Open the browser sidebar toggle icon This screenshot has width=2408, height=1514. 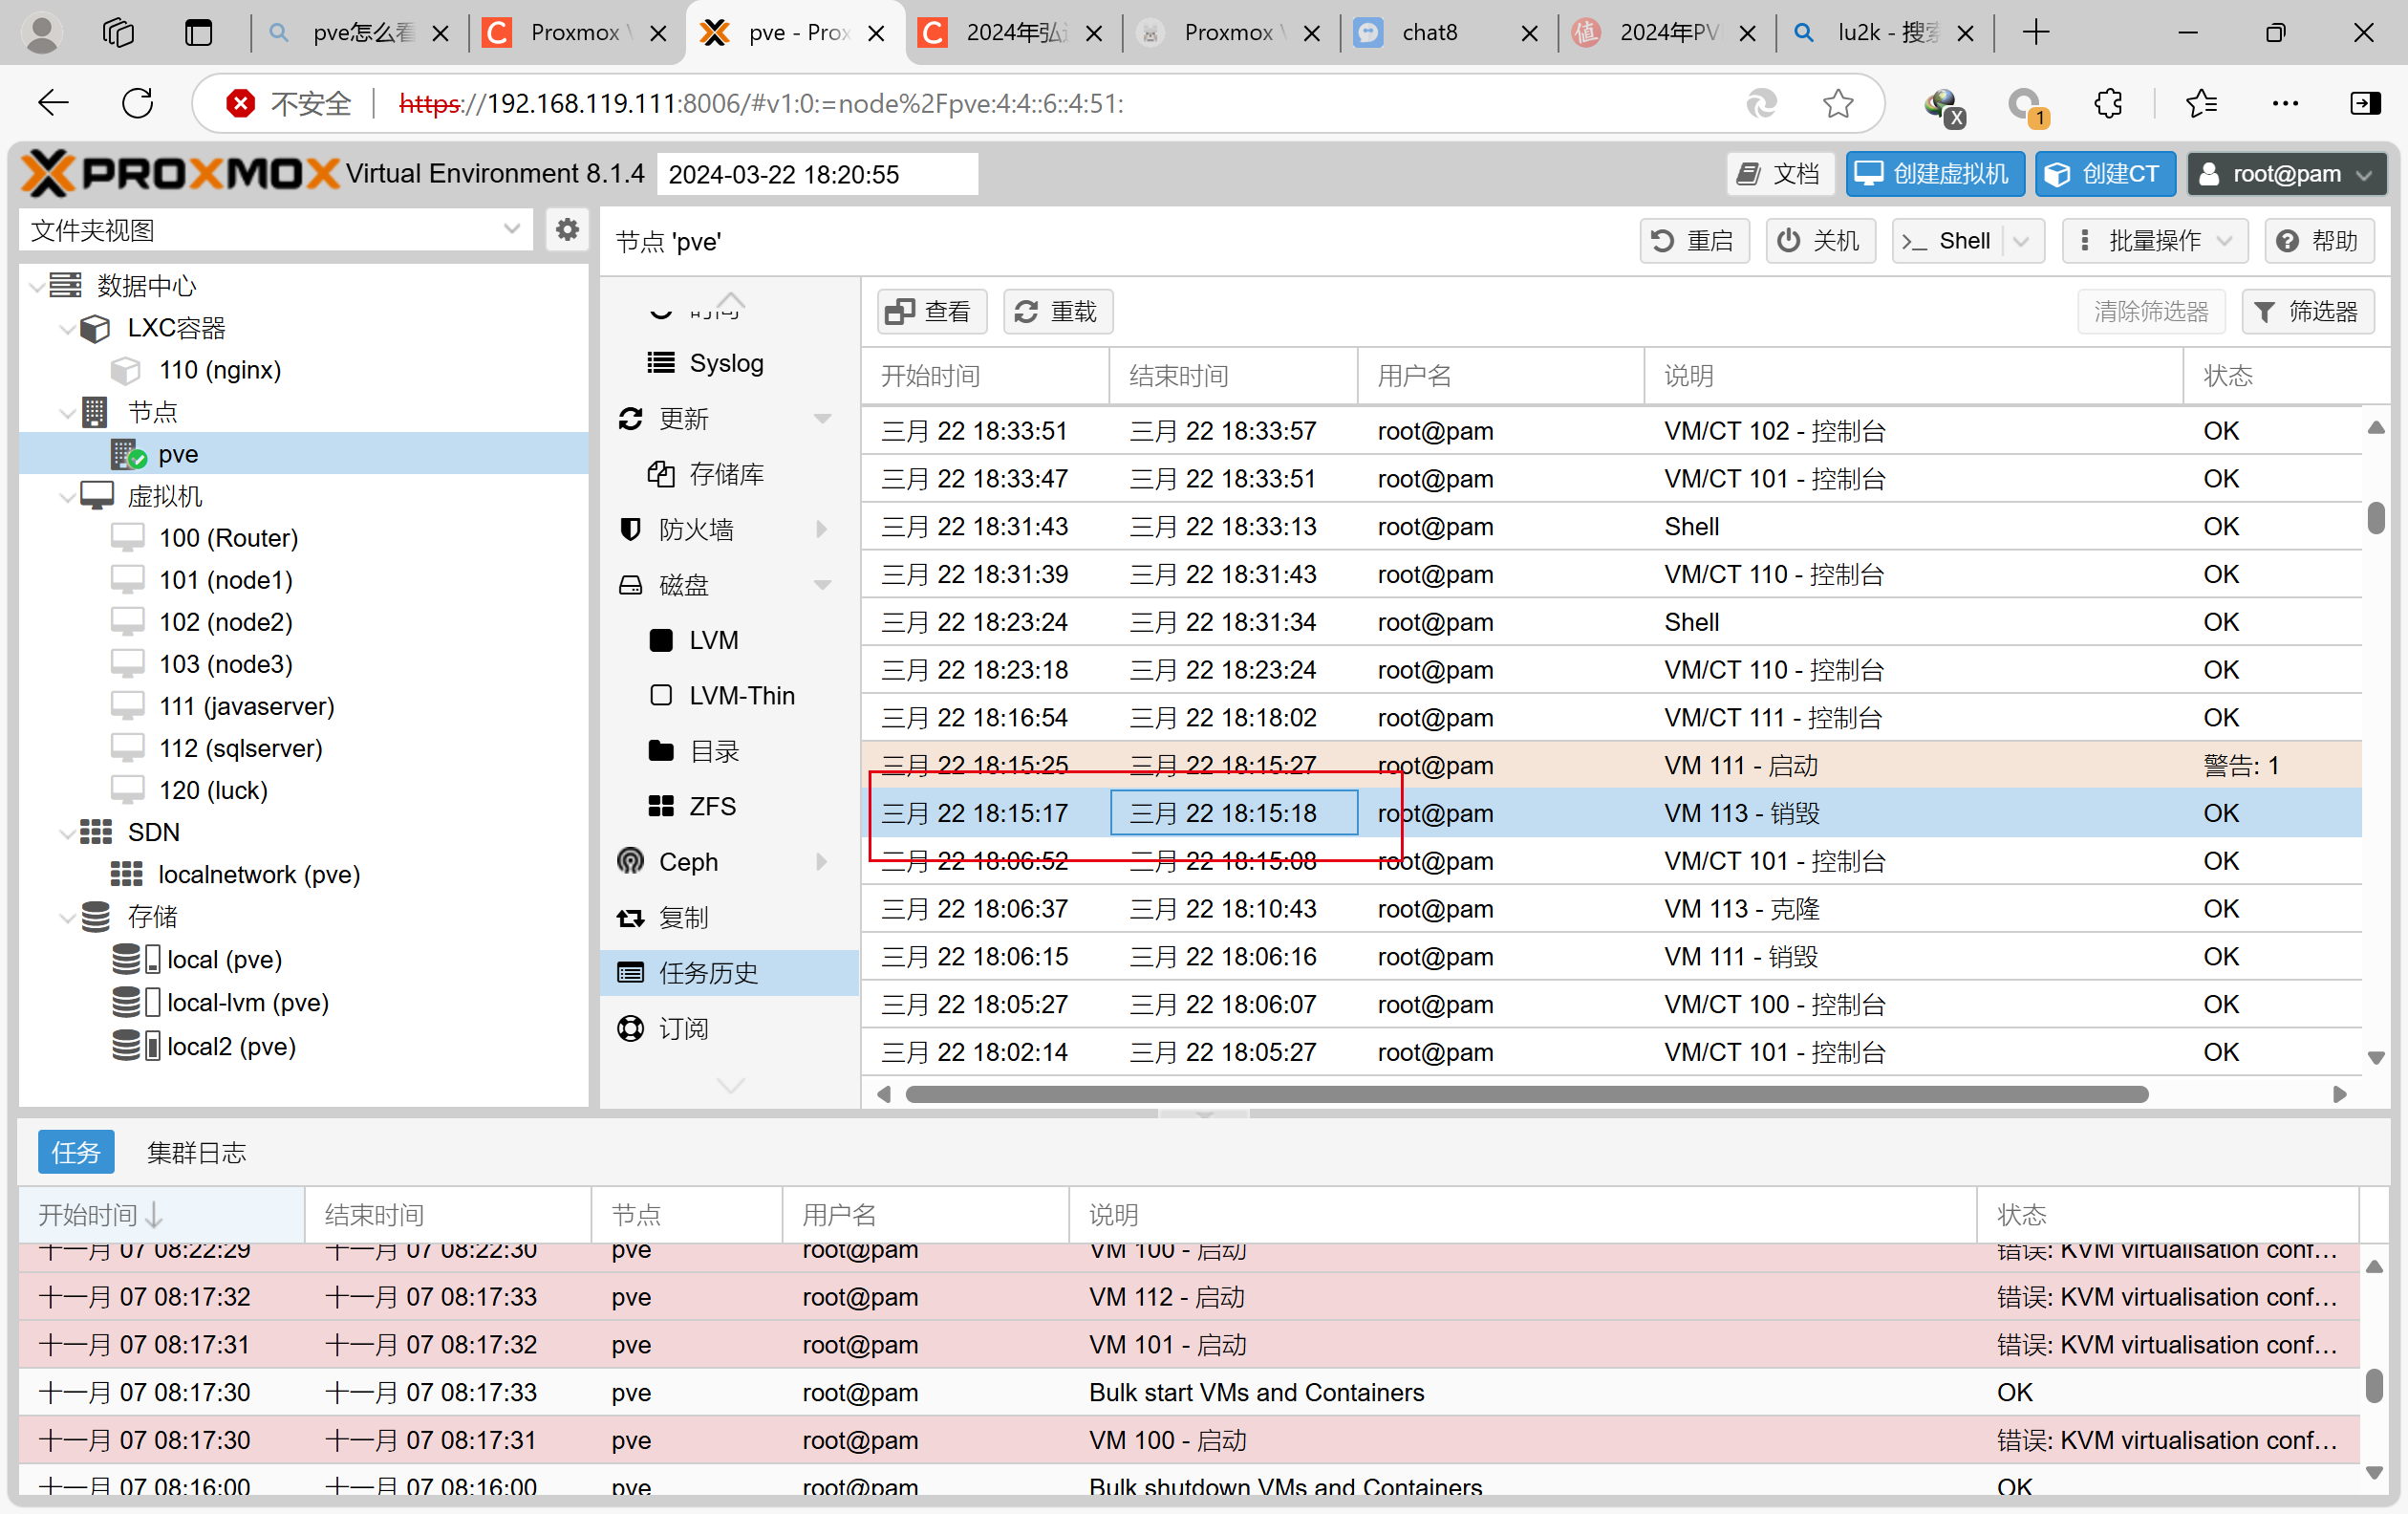(x=2364, y=103)
